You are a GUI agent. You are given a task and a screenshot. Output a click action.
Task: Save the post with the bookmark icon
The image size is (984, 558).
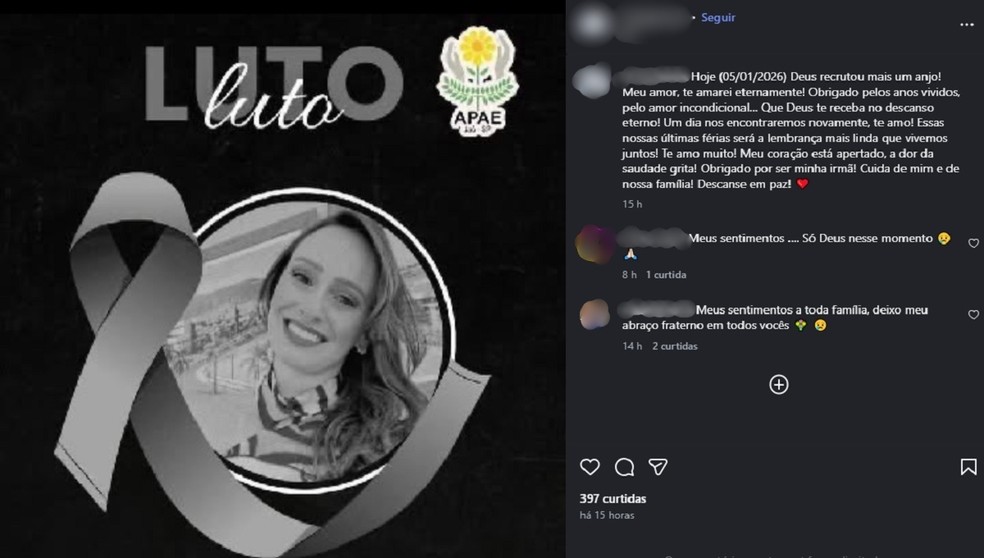tap(968, 466)
